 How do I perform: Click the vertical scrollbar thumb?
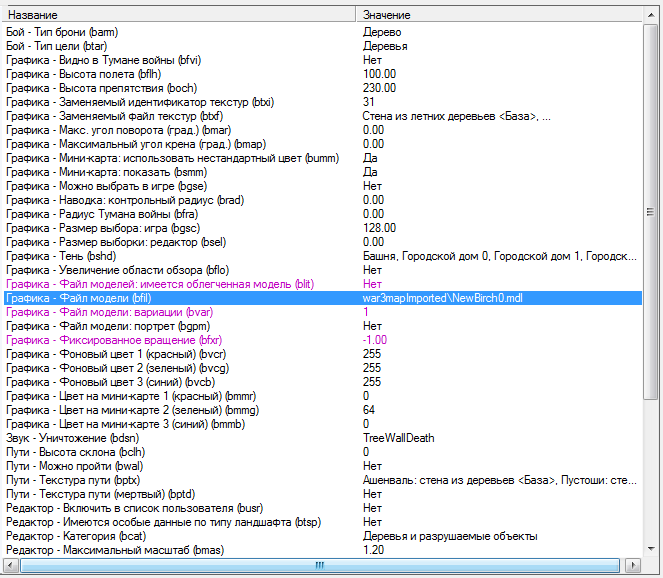[x=650, y=211]
